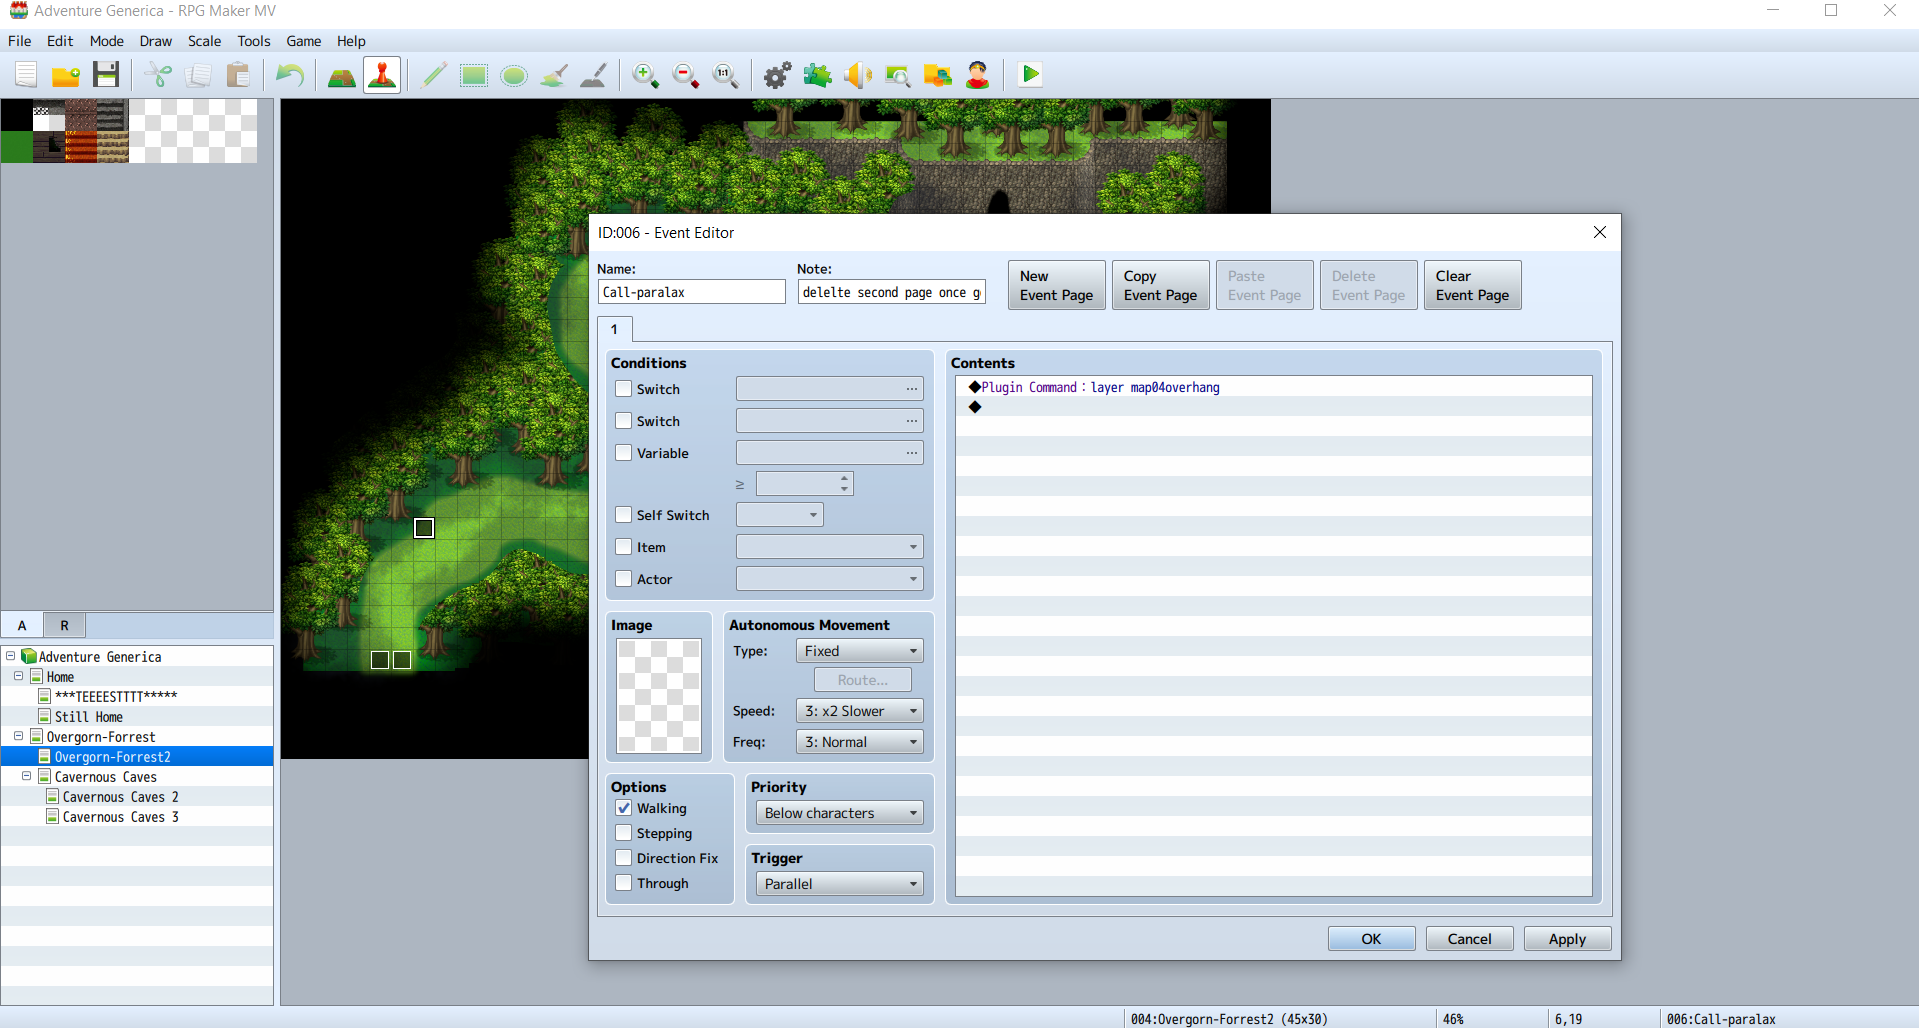
Task: Collapse the Adventure Generica tree root
Action: 11,656
